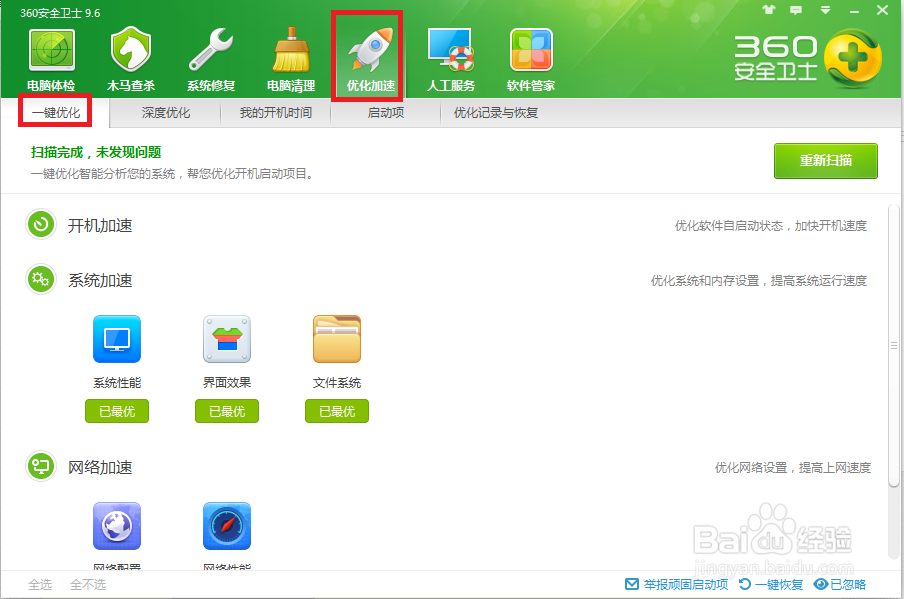904x599 pixels.
Task: Select the 系统性能 monitor icon
Action: click(x=117, y=339)
